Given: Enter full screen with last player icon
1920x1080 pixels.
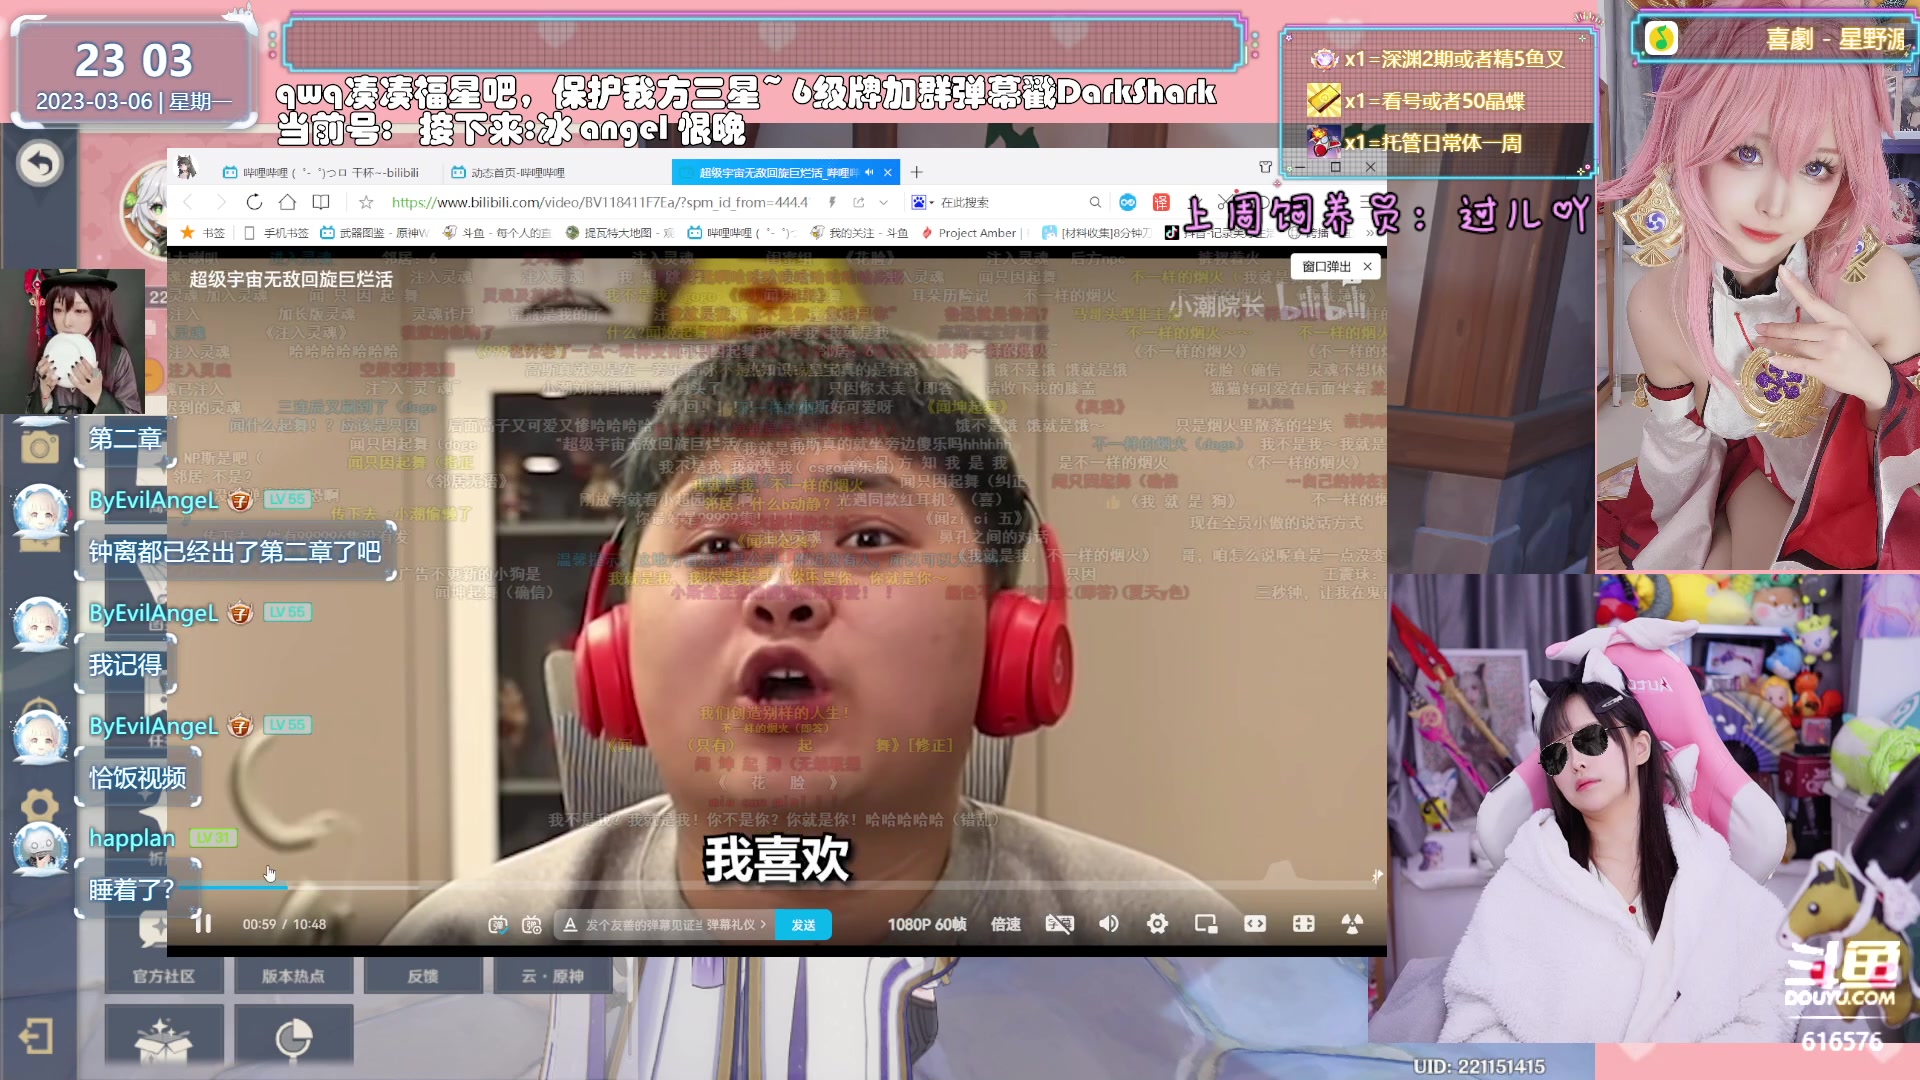Looking at the screenshot, I should (1352, 924).
